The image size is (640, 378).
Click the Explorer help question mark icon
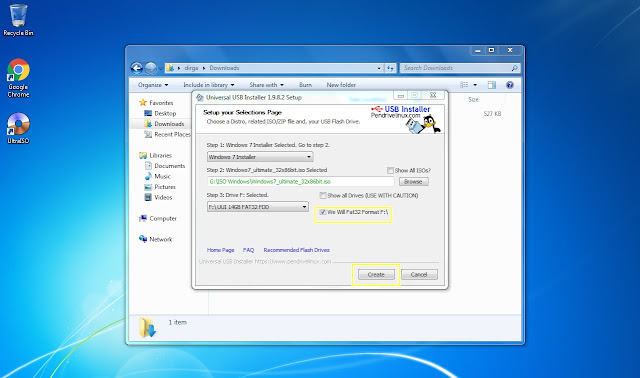[509, 85]
